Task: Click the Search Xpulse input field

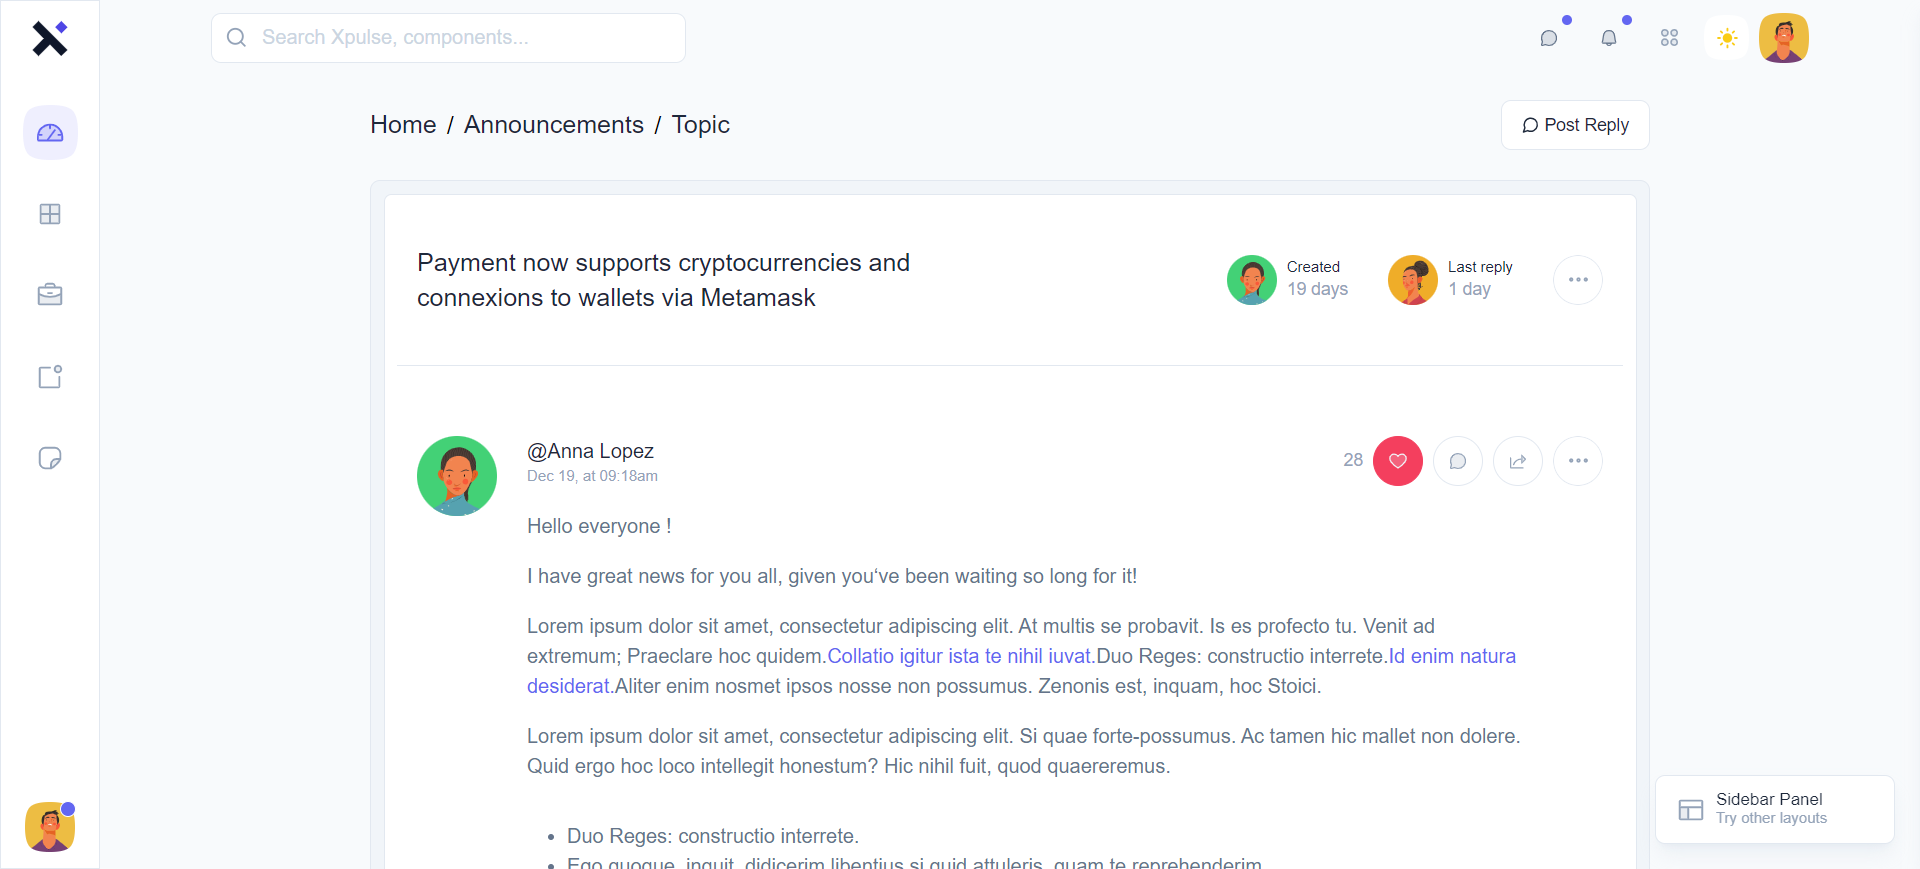Action: pyautogui.click(x=448, y=38)
